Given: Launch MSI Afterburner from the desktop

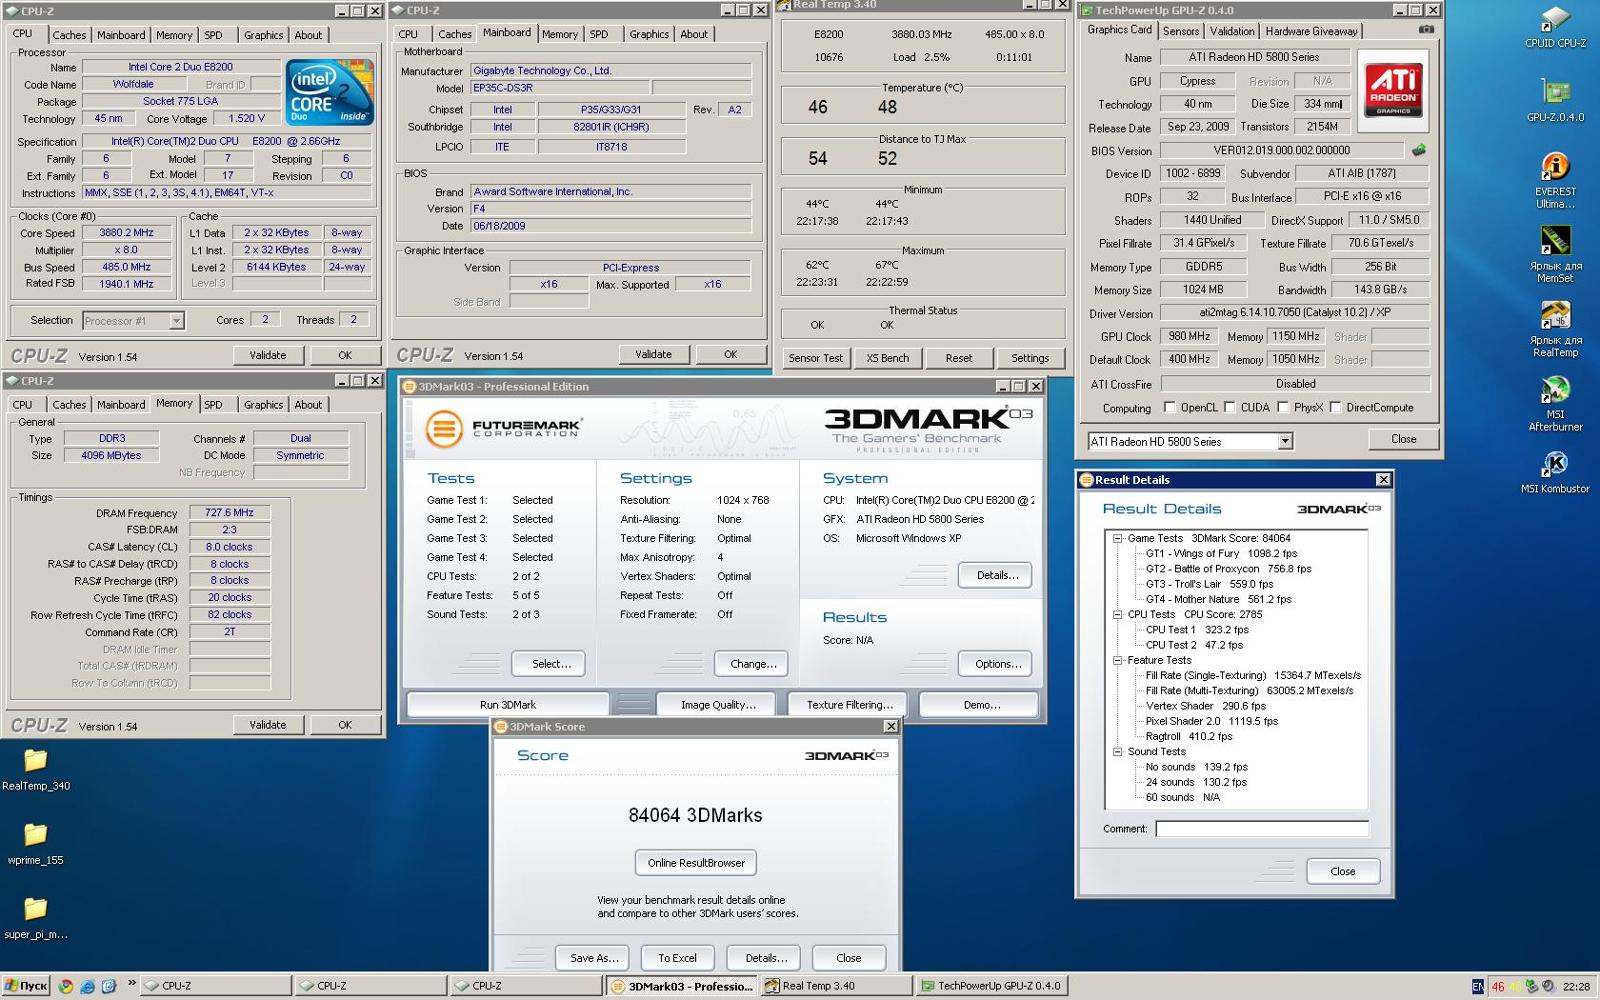Looking at the screenshot, I should tap(1555, 404).
